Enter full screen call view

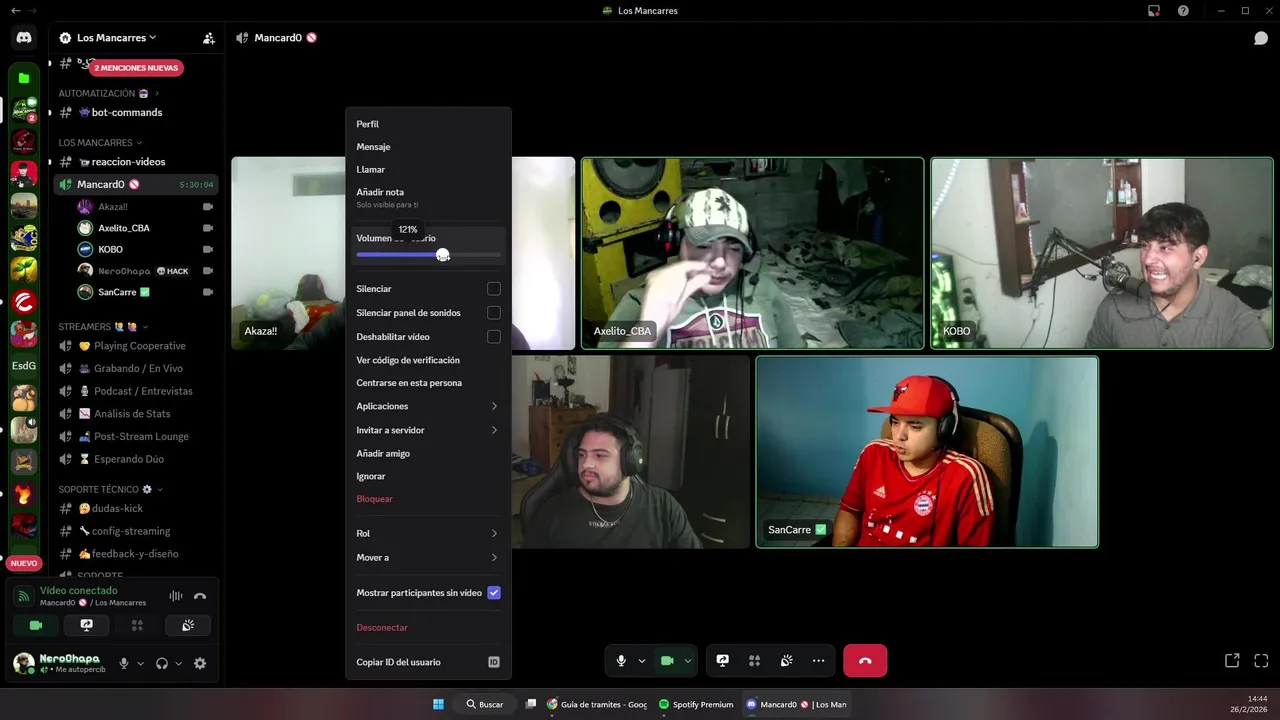[x=1261, y=661]
